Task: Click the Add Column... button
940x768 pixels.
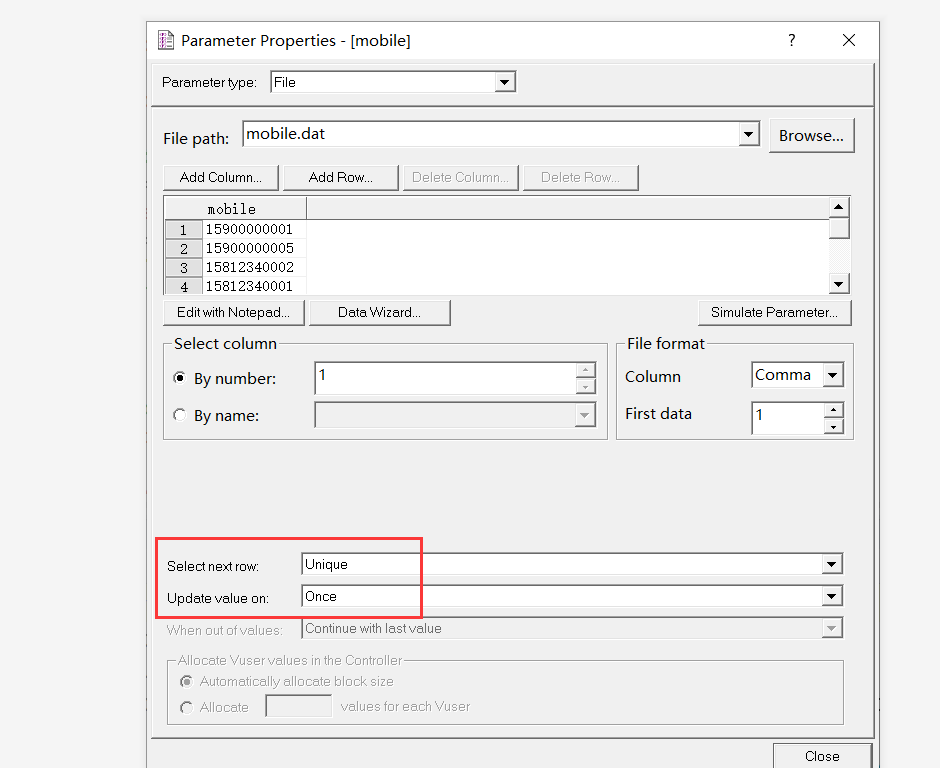Action: 221,178
